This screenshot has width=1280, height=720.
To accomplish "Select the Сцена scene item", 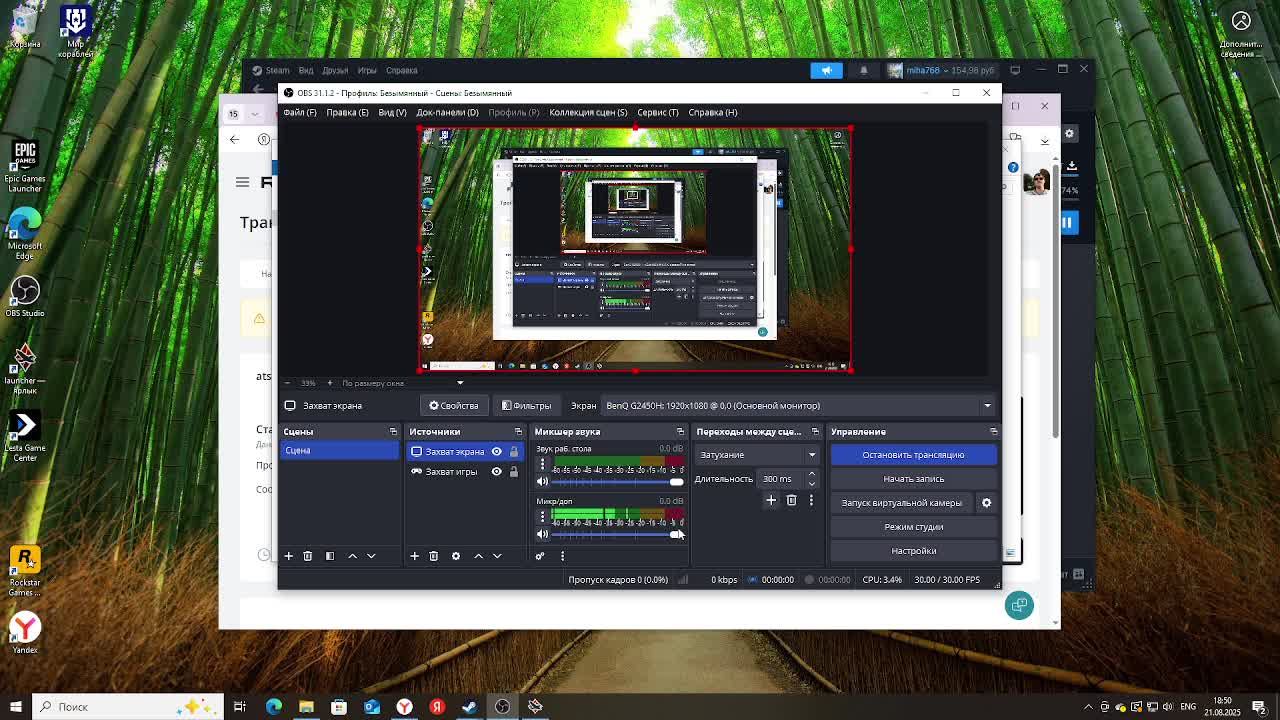I will click(340, 451).
